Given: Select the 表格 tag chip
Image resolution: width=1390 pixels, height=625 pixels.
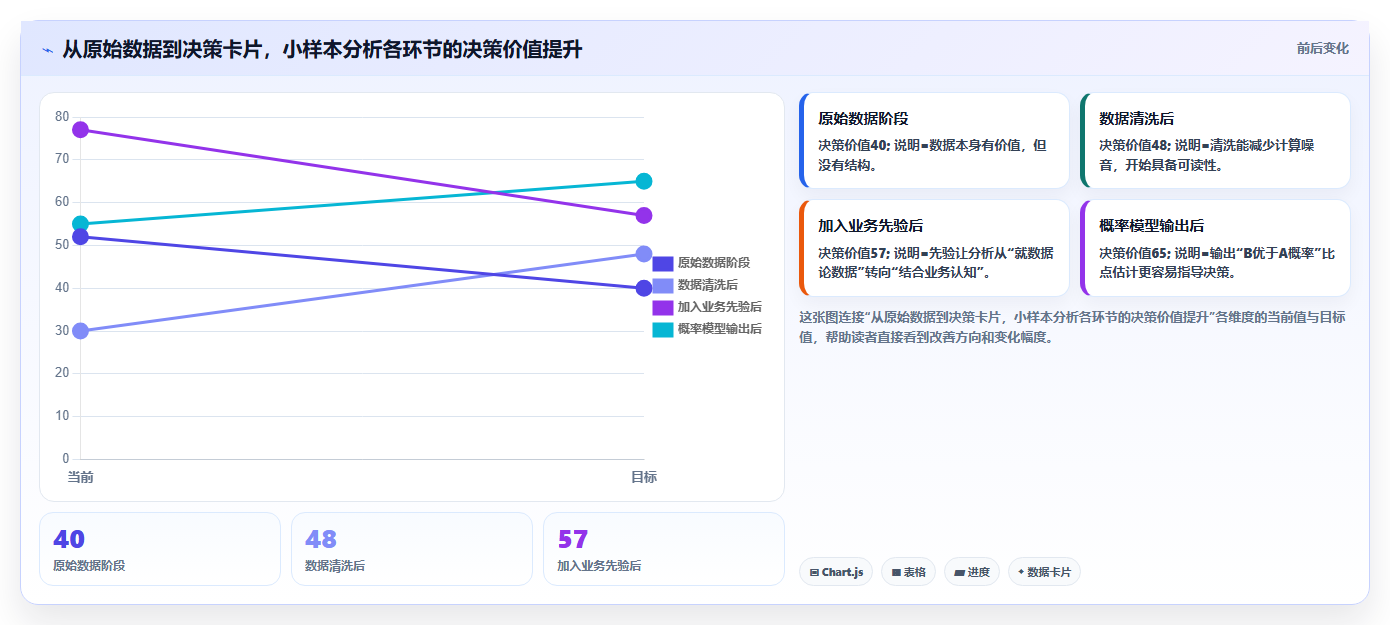Looking at the screenshot, I should tap(908, 572).
